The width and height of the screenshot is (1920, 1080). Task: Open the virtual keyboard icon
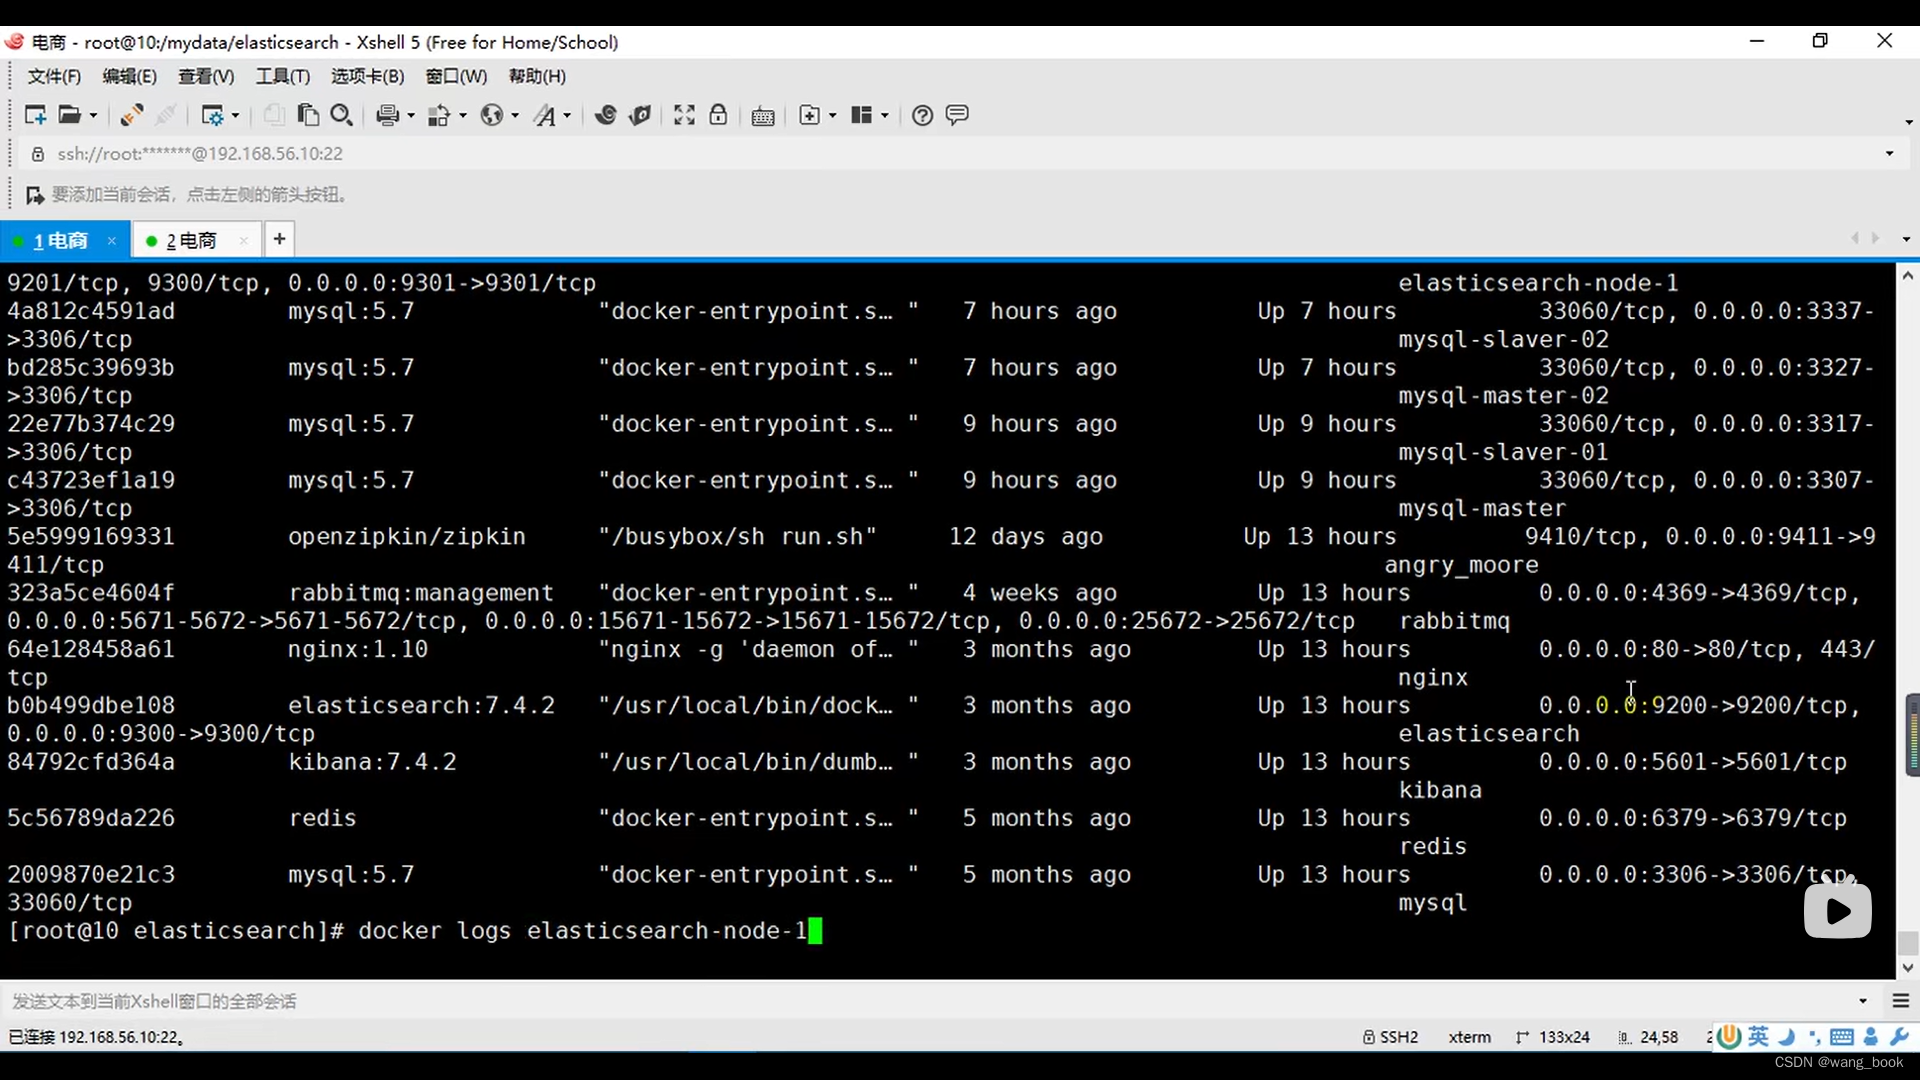point(763,116)
